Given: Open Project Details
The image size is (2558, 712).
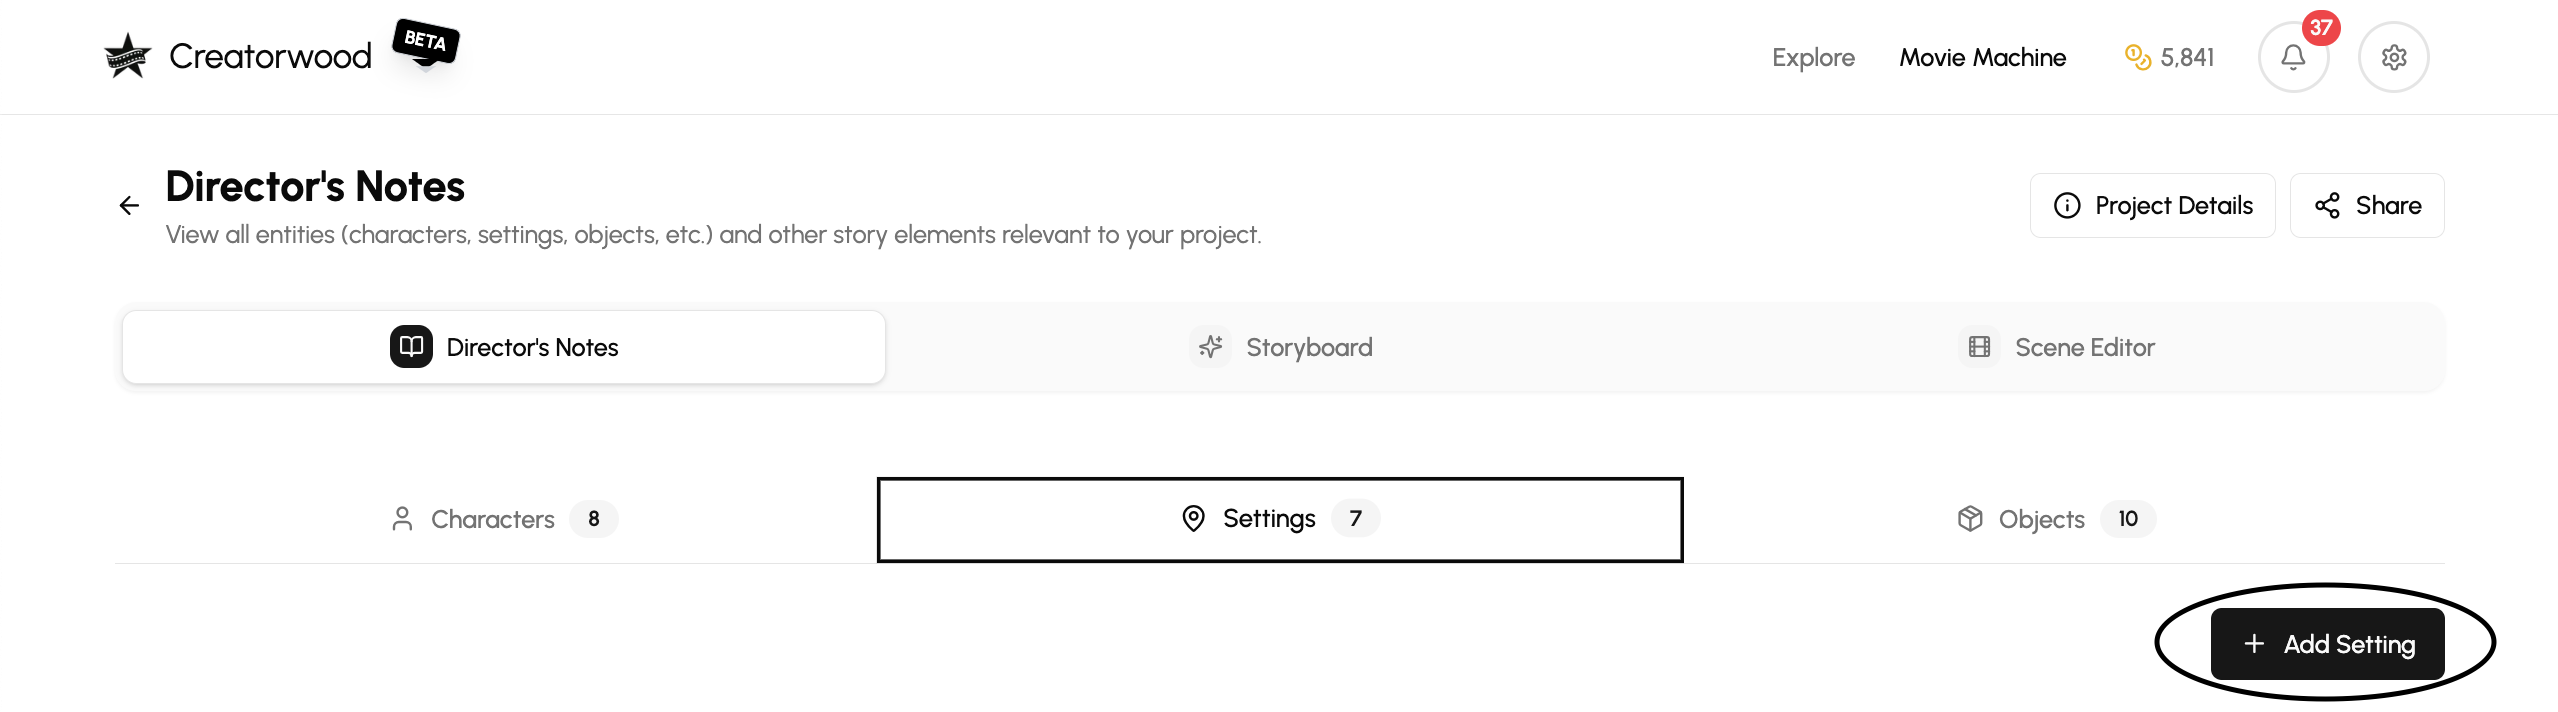Looking at the screenshot, I should click(2152, 206).
